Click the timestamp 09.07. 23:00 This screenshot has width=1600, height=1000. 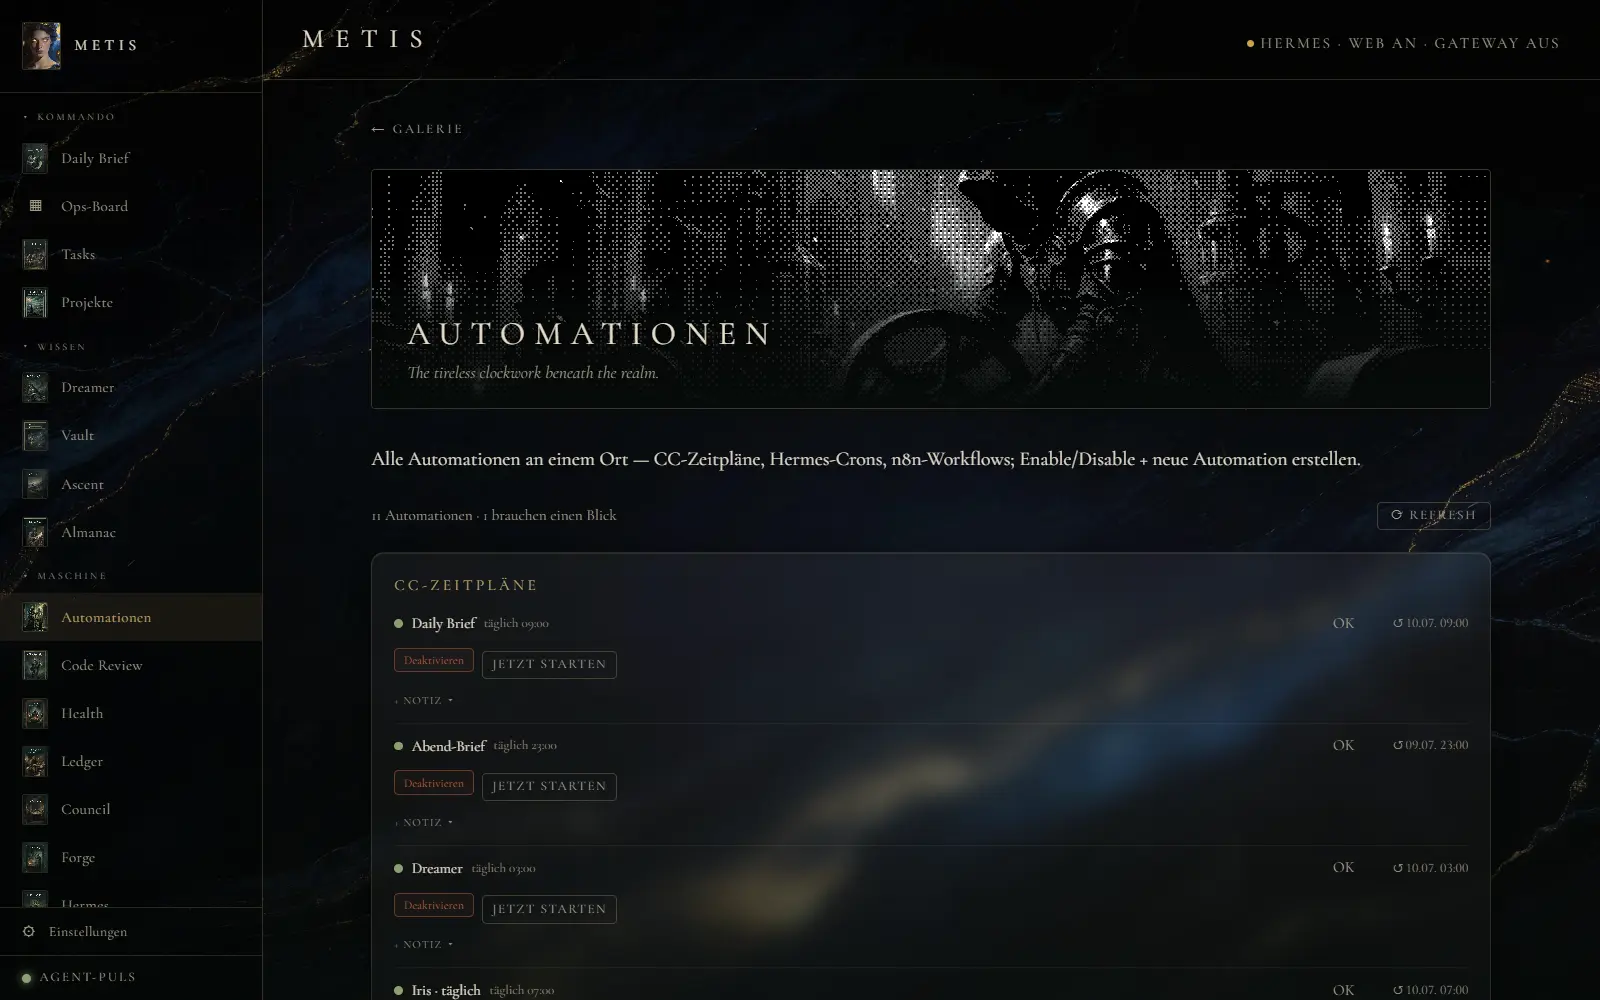(1437, 745)
